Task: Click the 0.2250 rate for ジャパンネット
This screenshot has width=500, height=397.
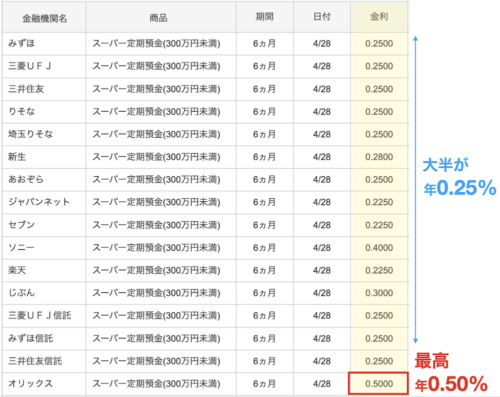Action: point(379,202)
